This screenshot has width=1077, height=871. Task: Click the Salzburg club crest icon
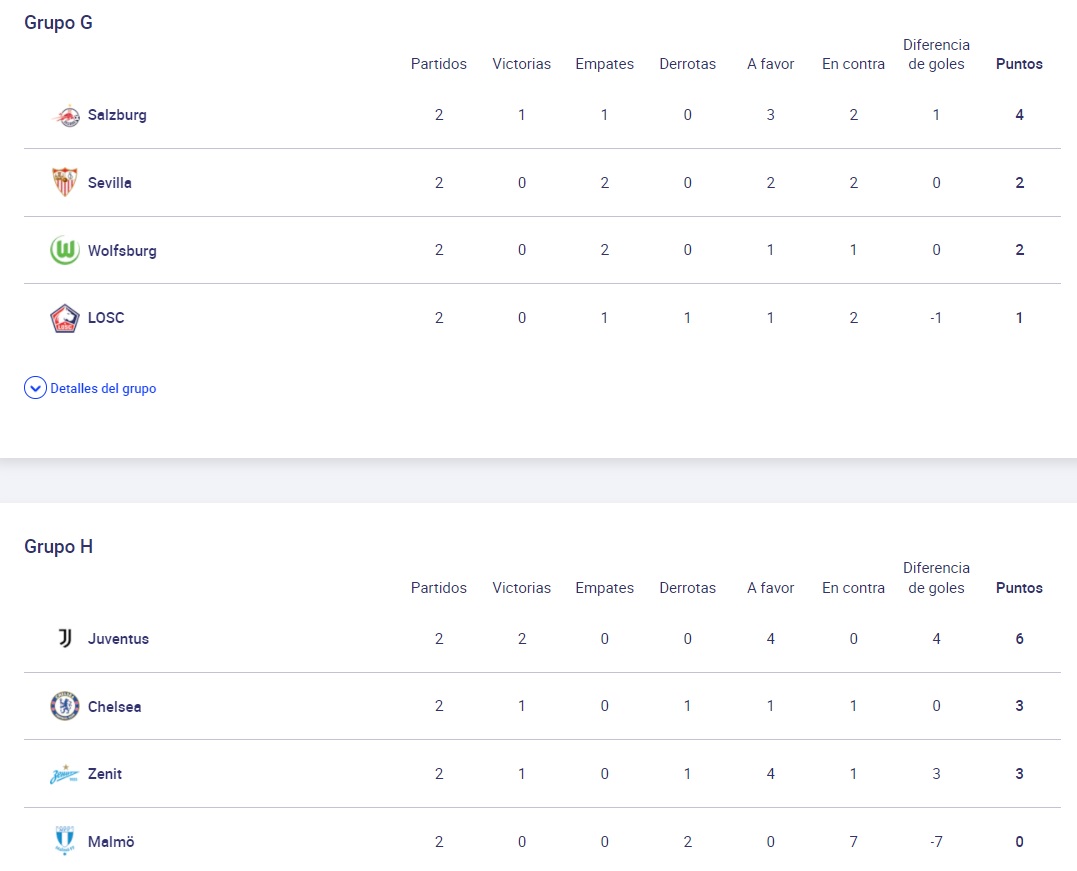65,115
